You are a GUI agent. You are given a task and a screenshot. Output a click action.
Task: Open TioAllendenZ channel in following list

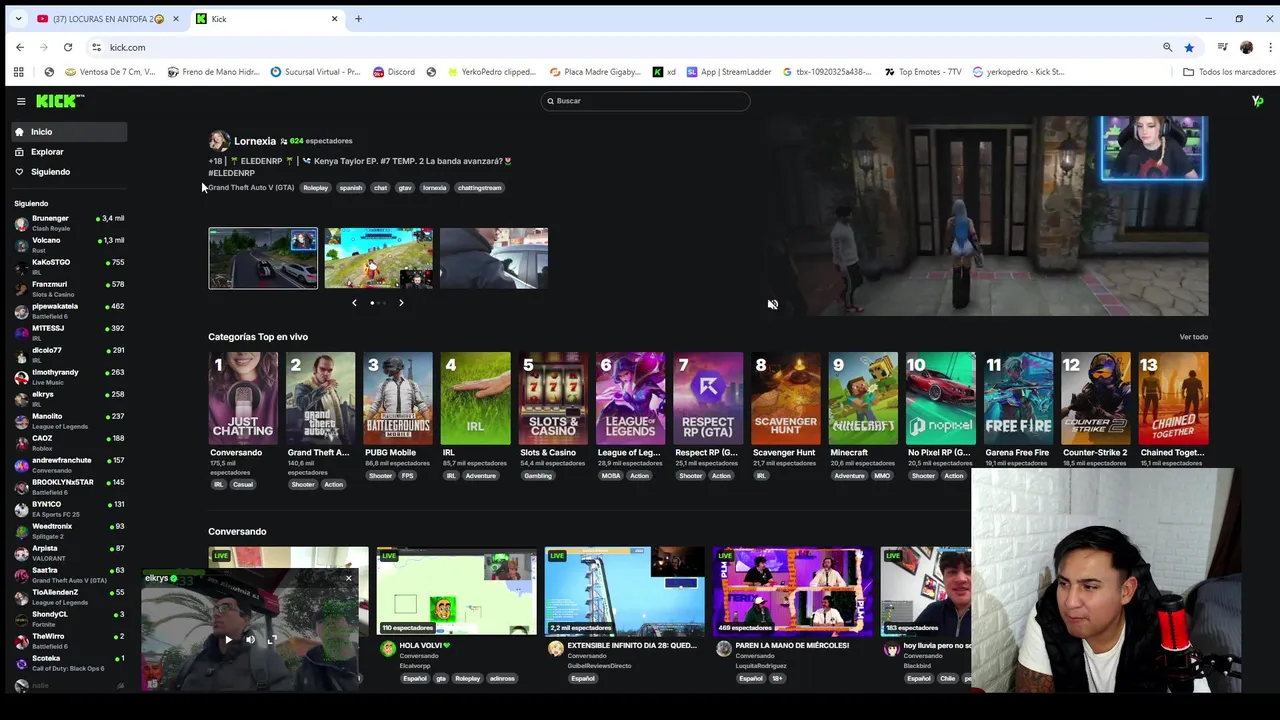coord(69,597)
